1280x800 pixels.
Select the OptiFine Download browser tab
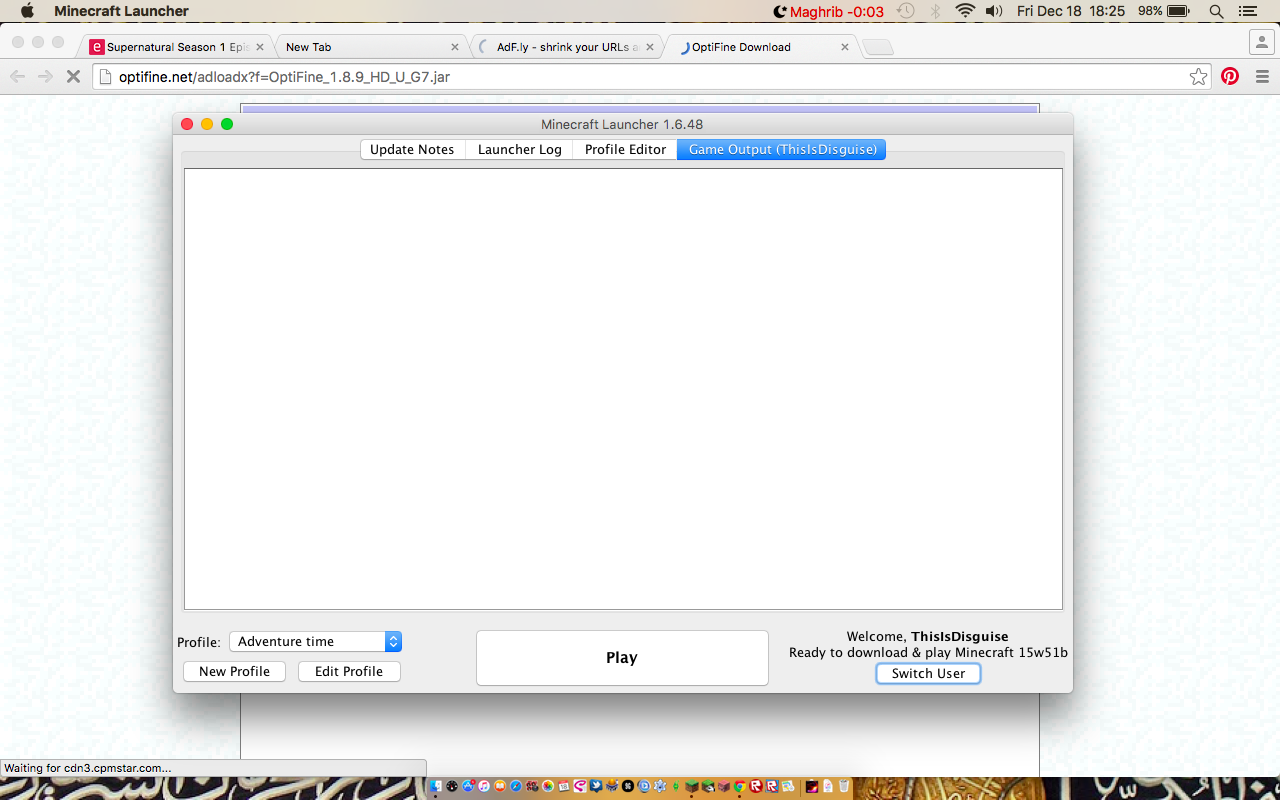click(x=761, y=47)
